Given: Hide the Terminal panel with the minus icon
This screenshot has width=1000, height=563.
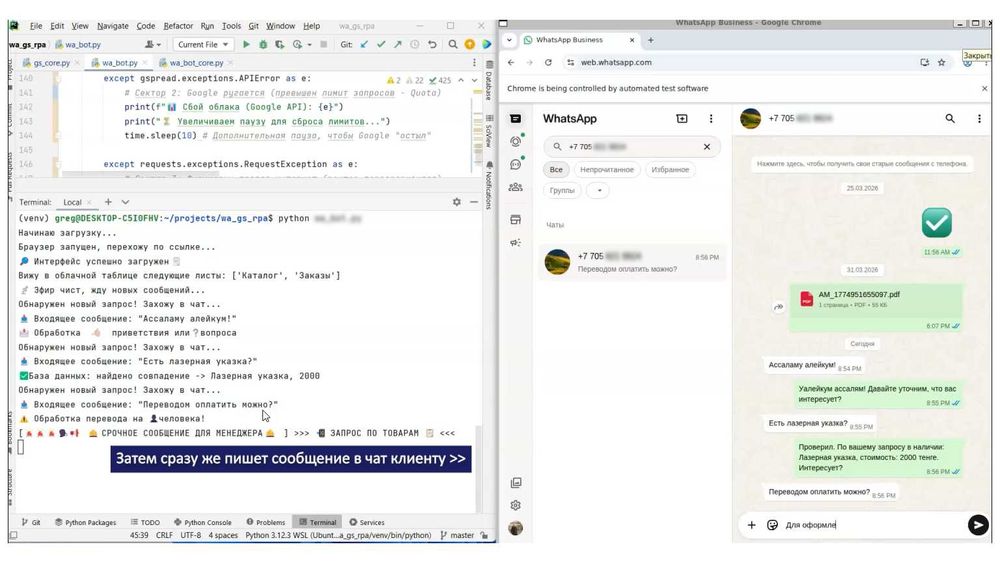Looking at the screenshot, I should [x=474, y=201].
